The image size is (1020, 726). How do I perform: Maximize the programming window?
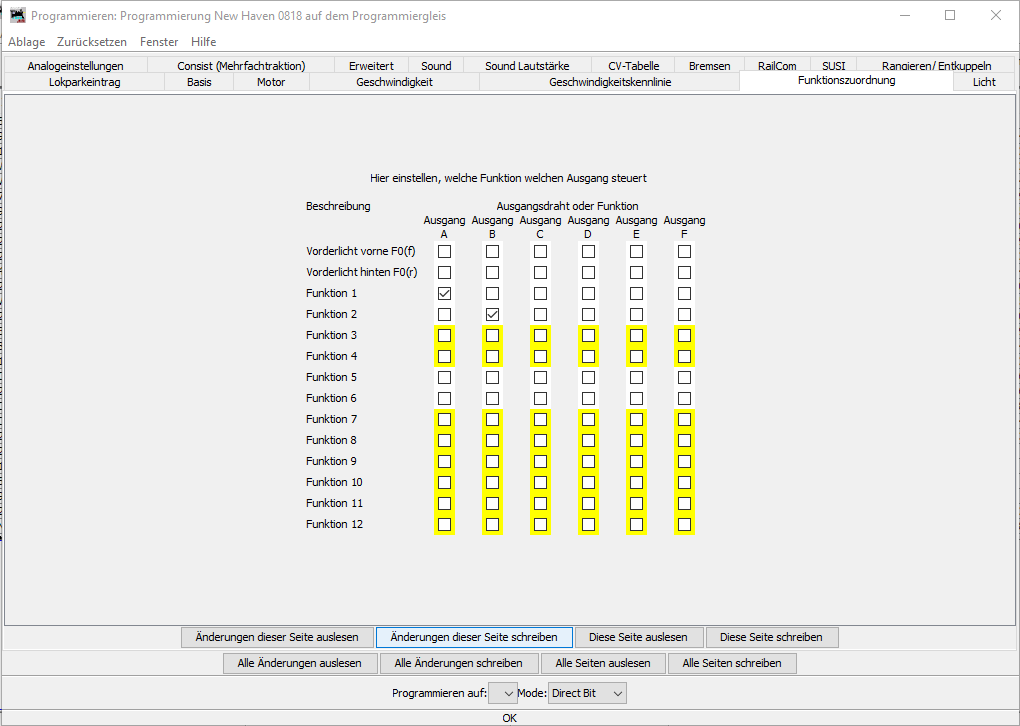pos(950,16)
